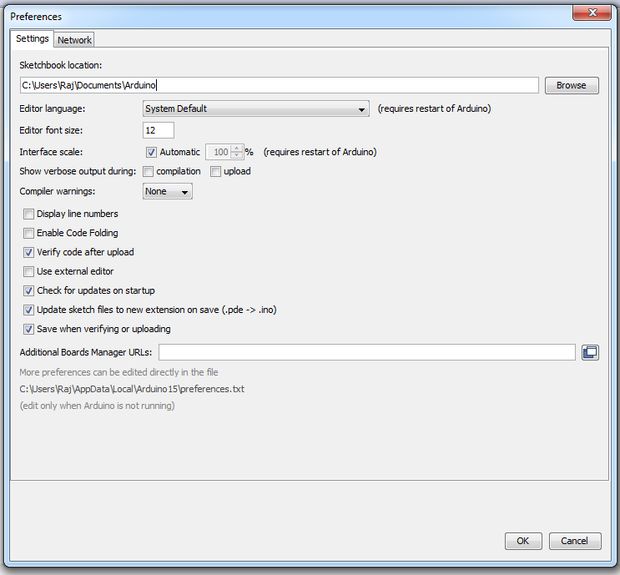
Task: Click the 'Sketchbook location:' label
Action: pos(60,65)
